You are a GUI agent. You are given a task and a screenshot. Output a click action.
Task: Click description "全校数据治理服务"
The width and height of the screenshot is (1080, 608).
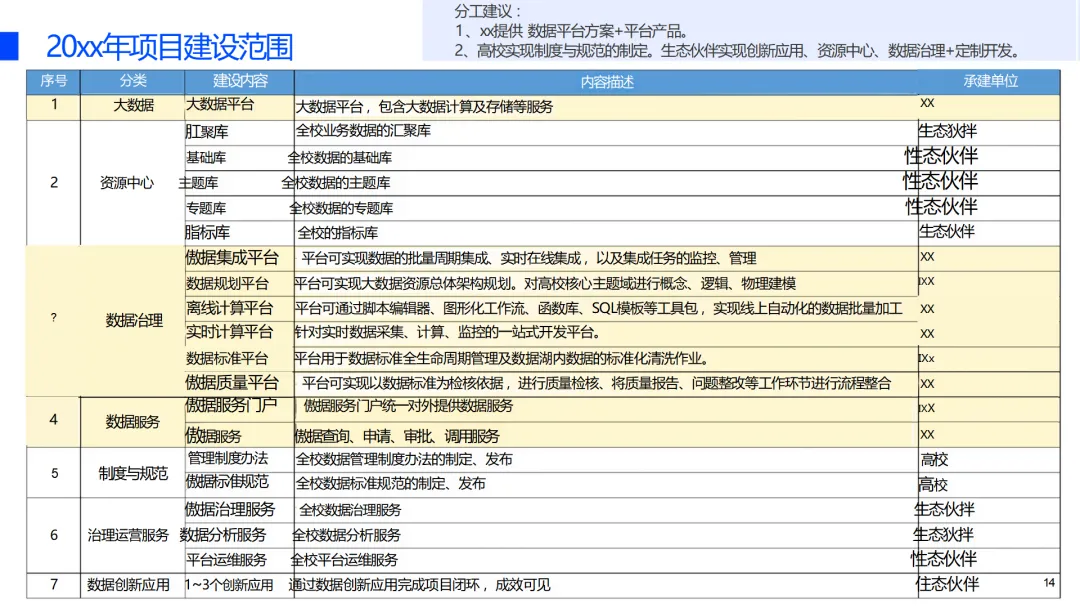point(350,510)
